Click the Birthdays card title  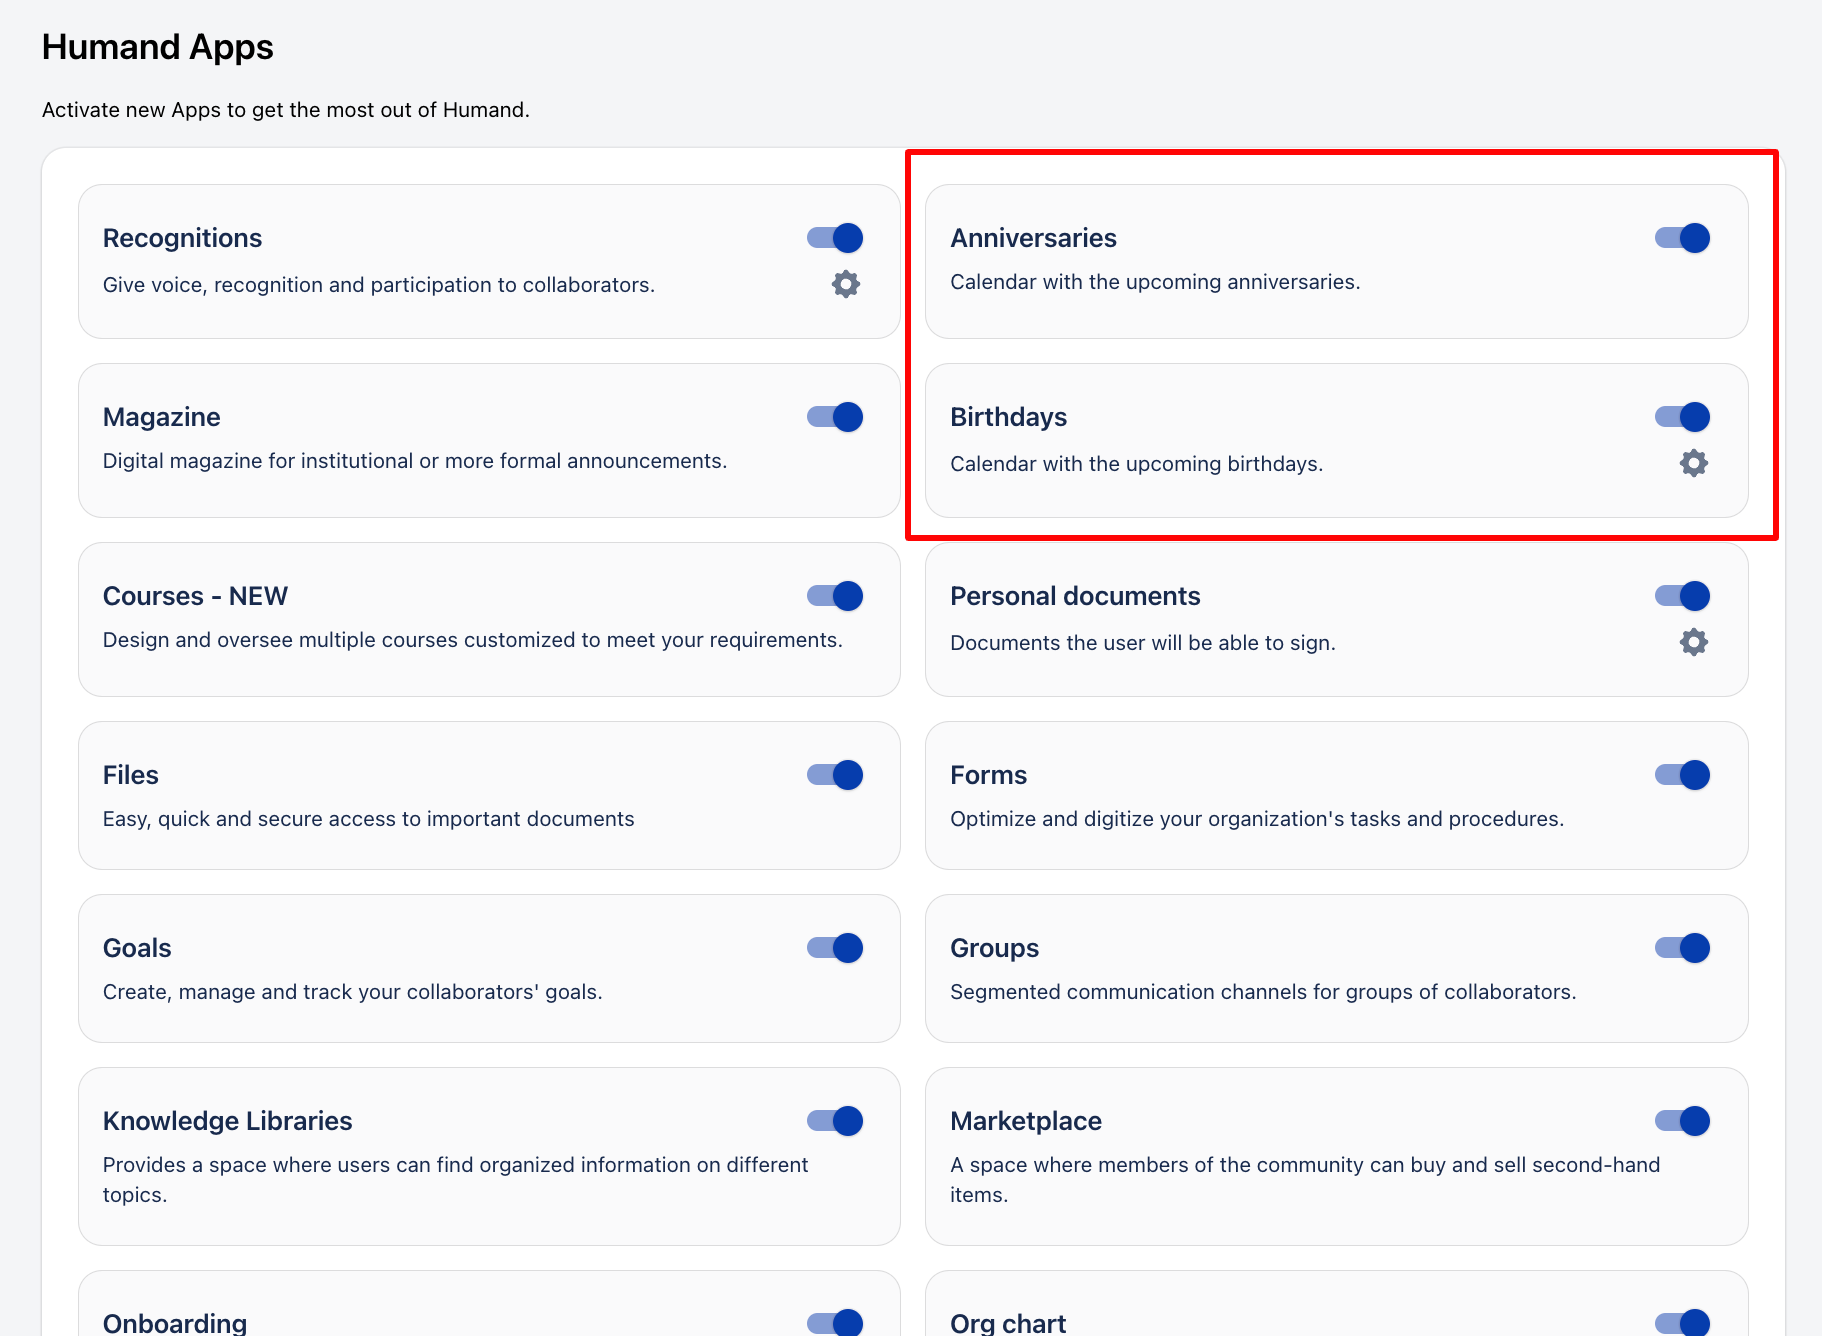(x=1008, y=417)
